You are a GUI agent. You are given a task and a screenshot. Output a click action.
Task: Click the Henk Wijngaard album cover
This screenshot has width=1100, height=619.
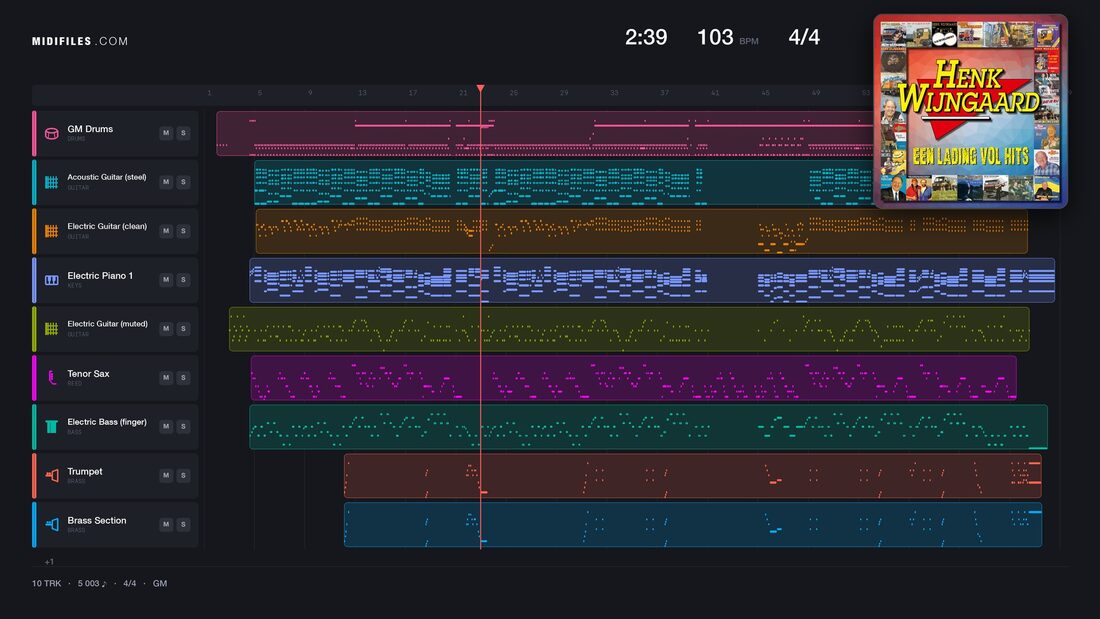(x=970, y=111)
